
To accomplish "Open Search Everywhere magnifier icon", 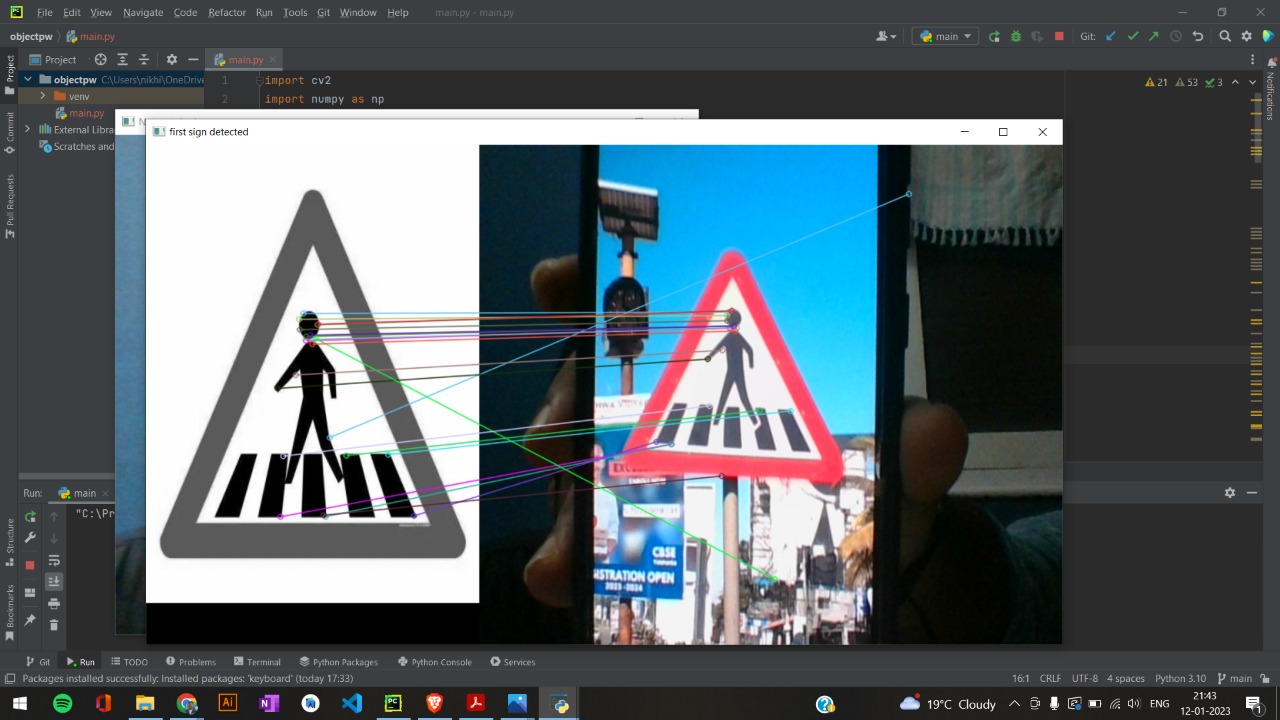I will tap(1225, 36).
